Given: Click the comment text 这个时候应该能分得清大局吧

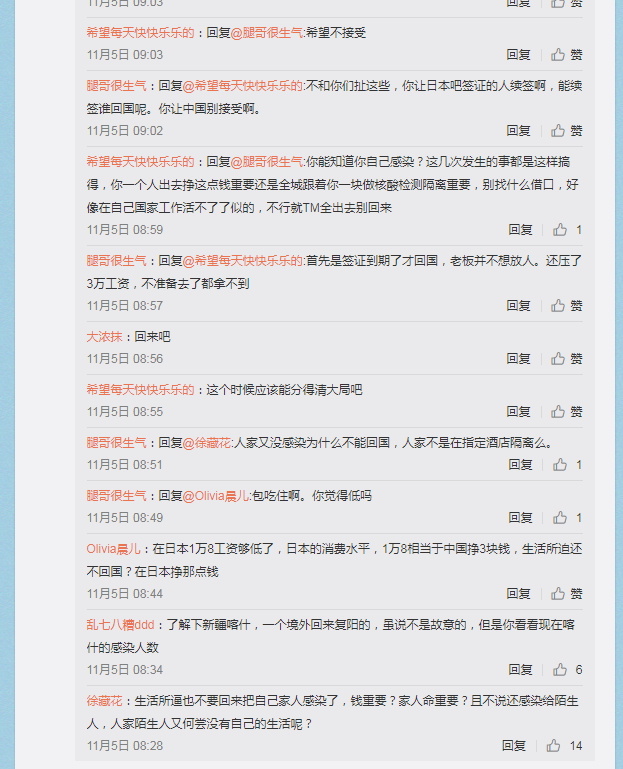Looking at the screenshot, I should 285,389.
